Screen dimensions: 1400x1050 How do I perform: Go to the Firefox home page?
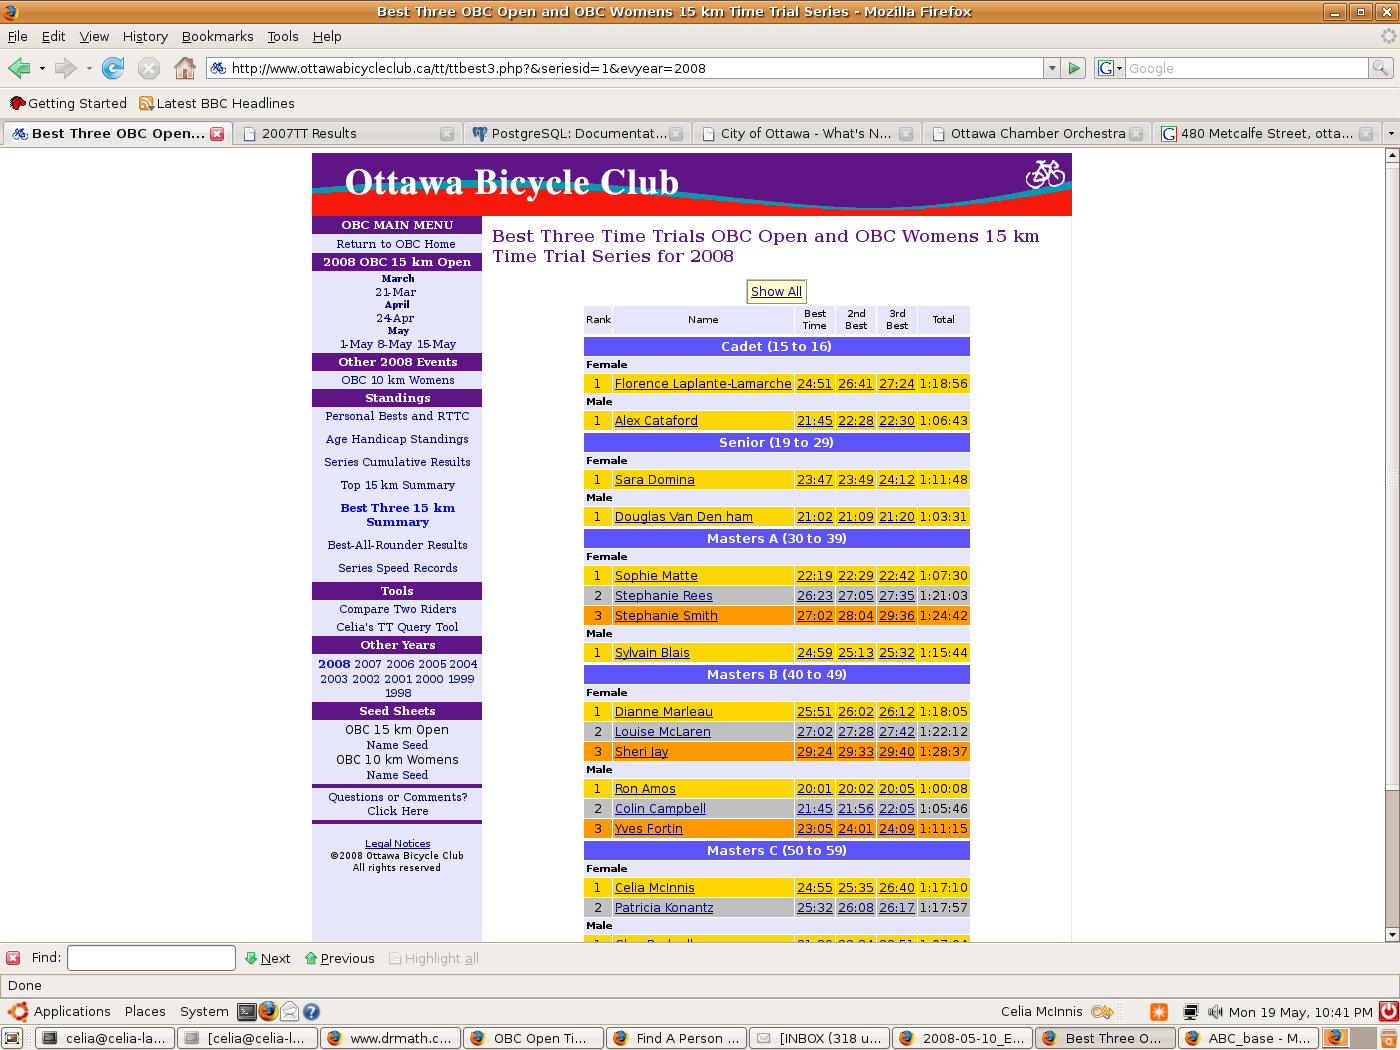(184, 68)
